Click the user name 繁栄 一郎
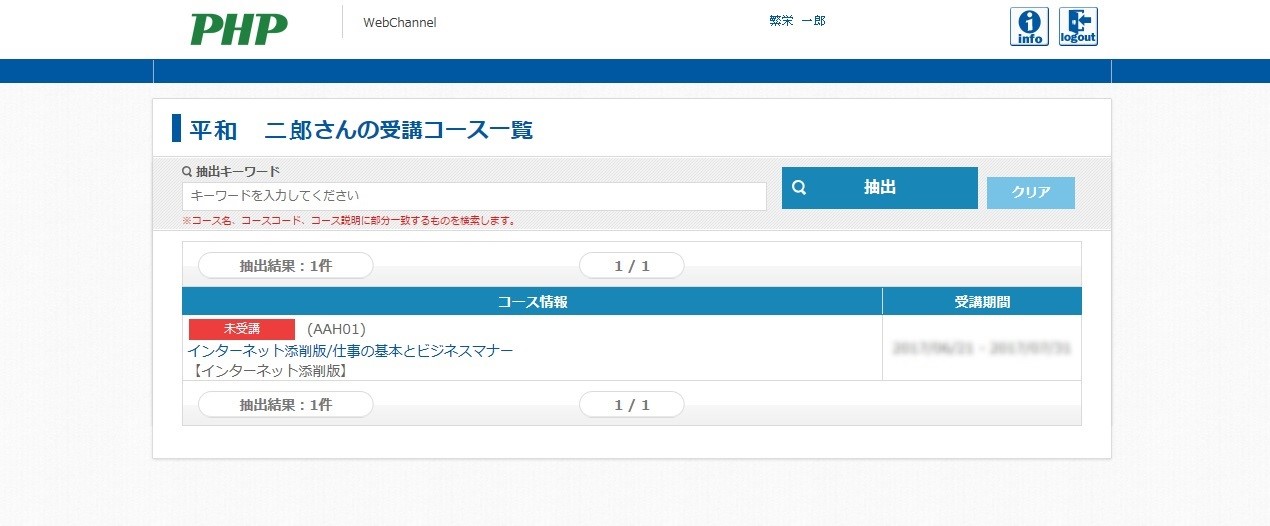Image resolution: width=1270 pixels, height=526 pixels. [797, 21]
